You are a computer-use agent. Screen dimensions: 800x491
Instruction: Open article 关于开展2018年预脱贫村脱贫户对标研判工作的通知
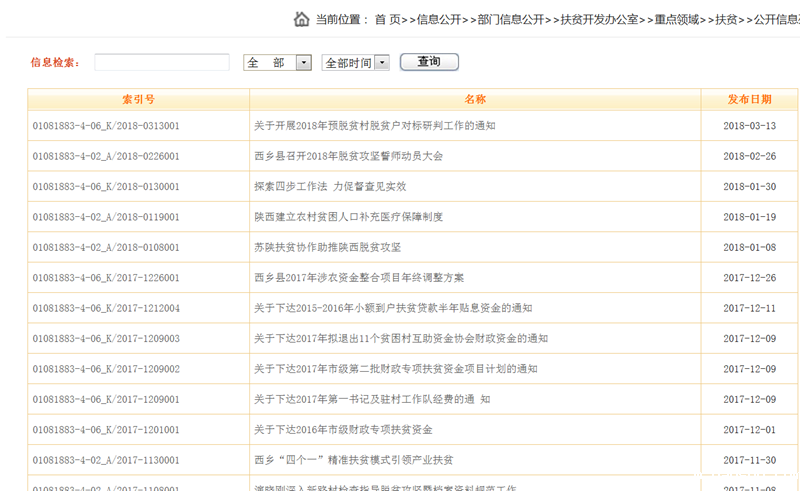[x=375, y=126]
